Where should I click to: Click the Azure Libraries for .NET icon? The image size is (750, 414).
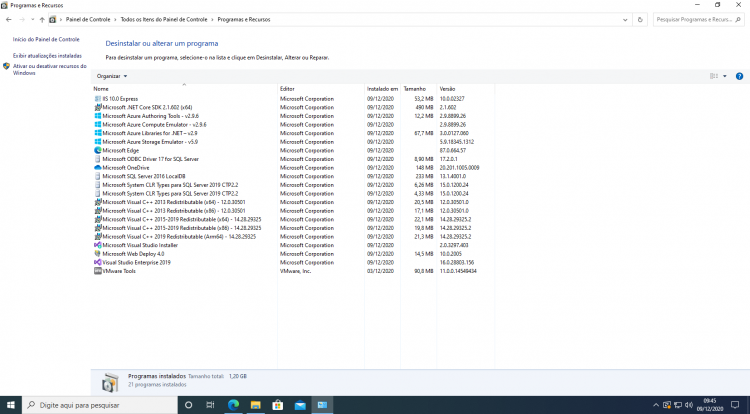click(x=98, y=133)
